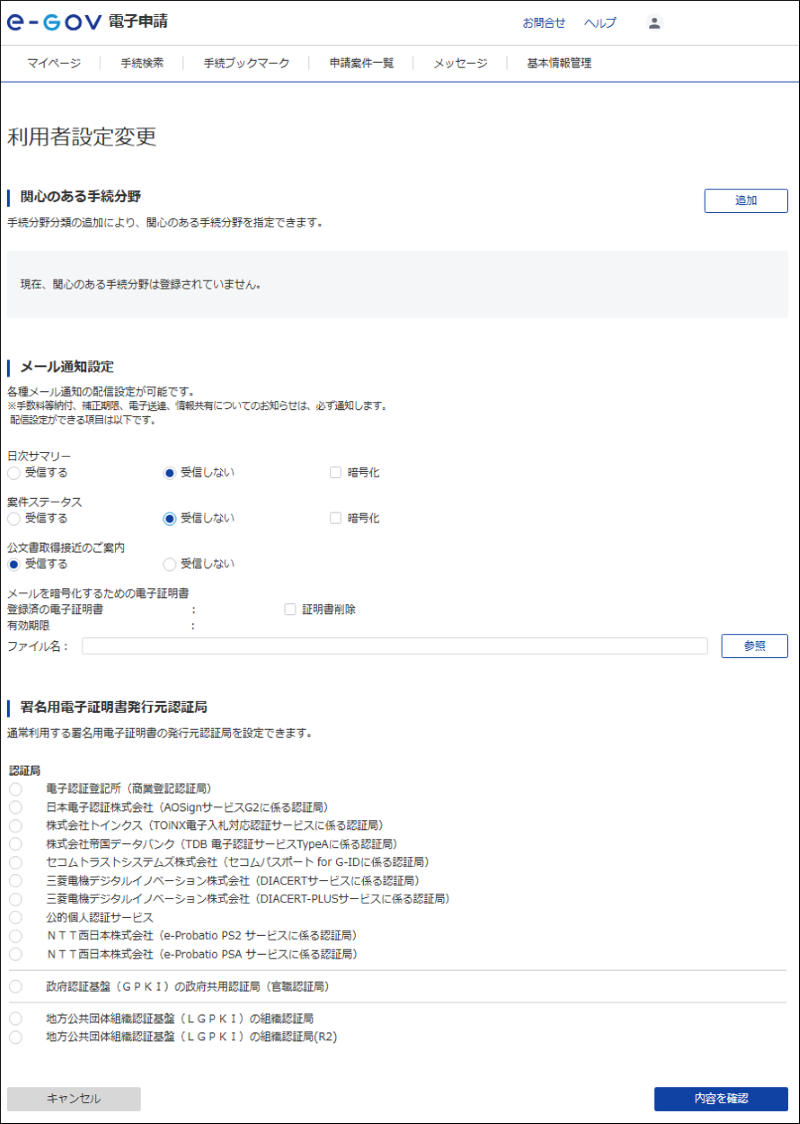The height and width of the screenshot is (1124, 800).
Task: Select 受信しない for 公文書取得接近のご案内
Action: [x=170, y=564]
